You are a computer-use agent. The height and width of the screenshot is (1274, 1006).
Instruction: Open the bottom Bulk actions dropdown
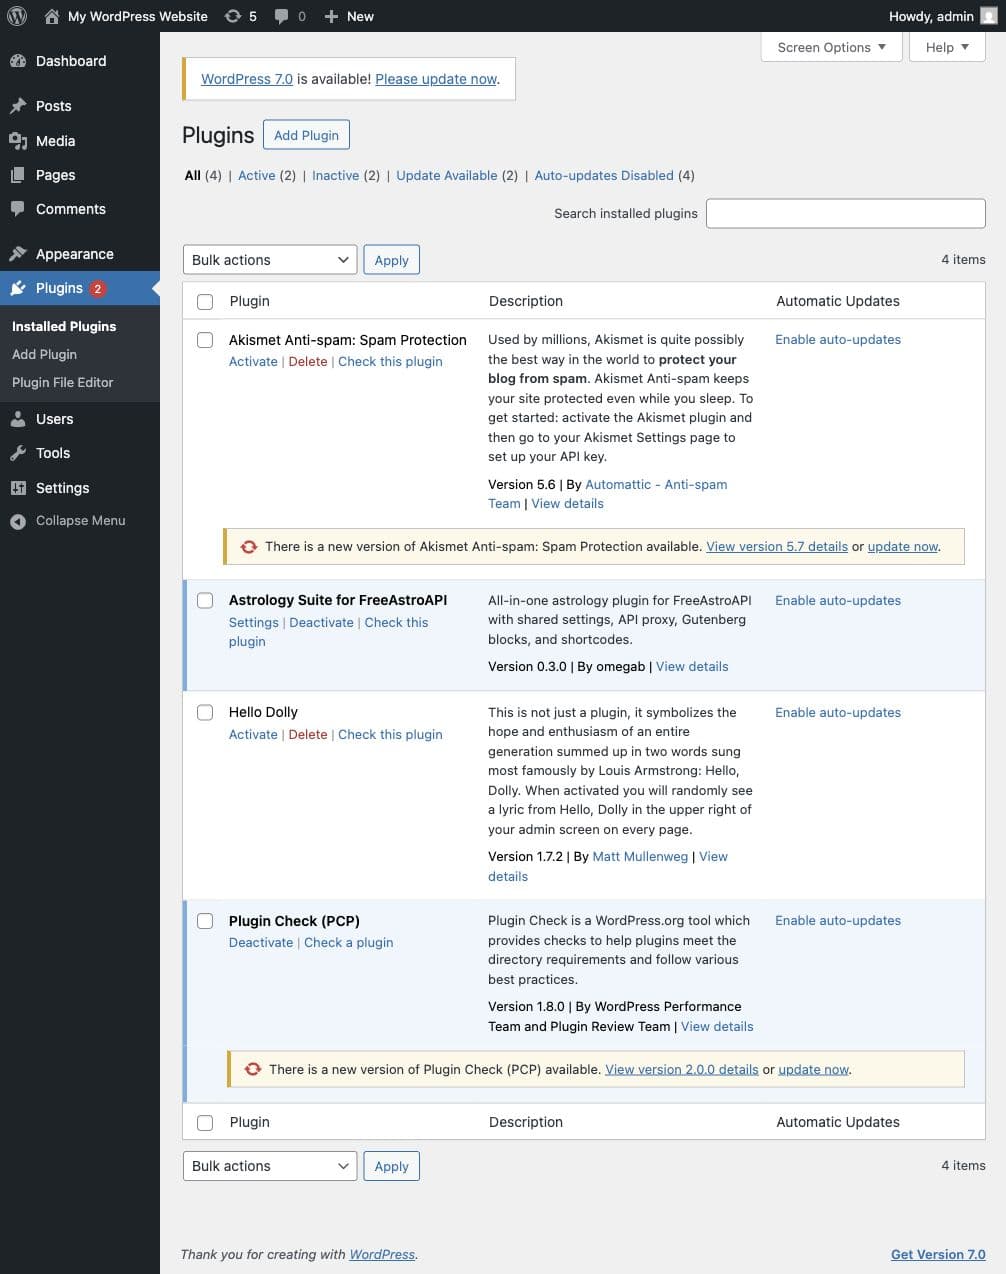pyautogui.click(x=270, y=1166)
